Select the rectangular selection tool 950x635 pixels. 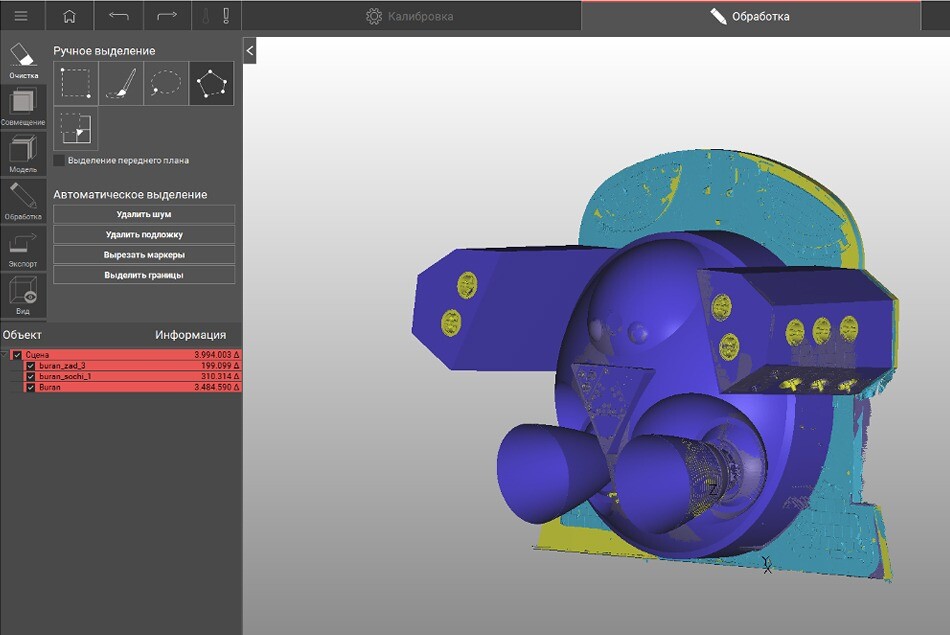(76, 84)
